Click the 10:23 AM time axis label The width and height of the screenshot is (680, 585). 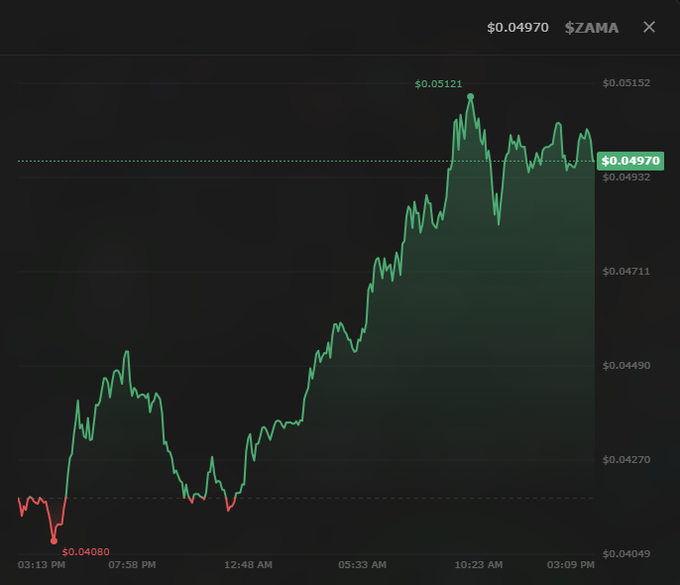[478, 565]
